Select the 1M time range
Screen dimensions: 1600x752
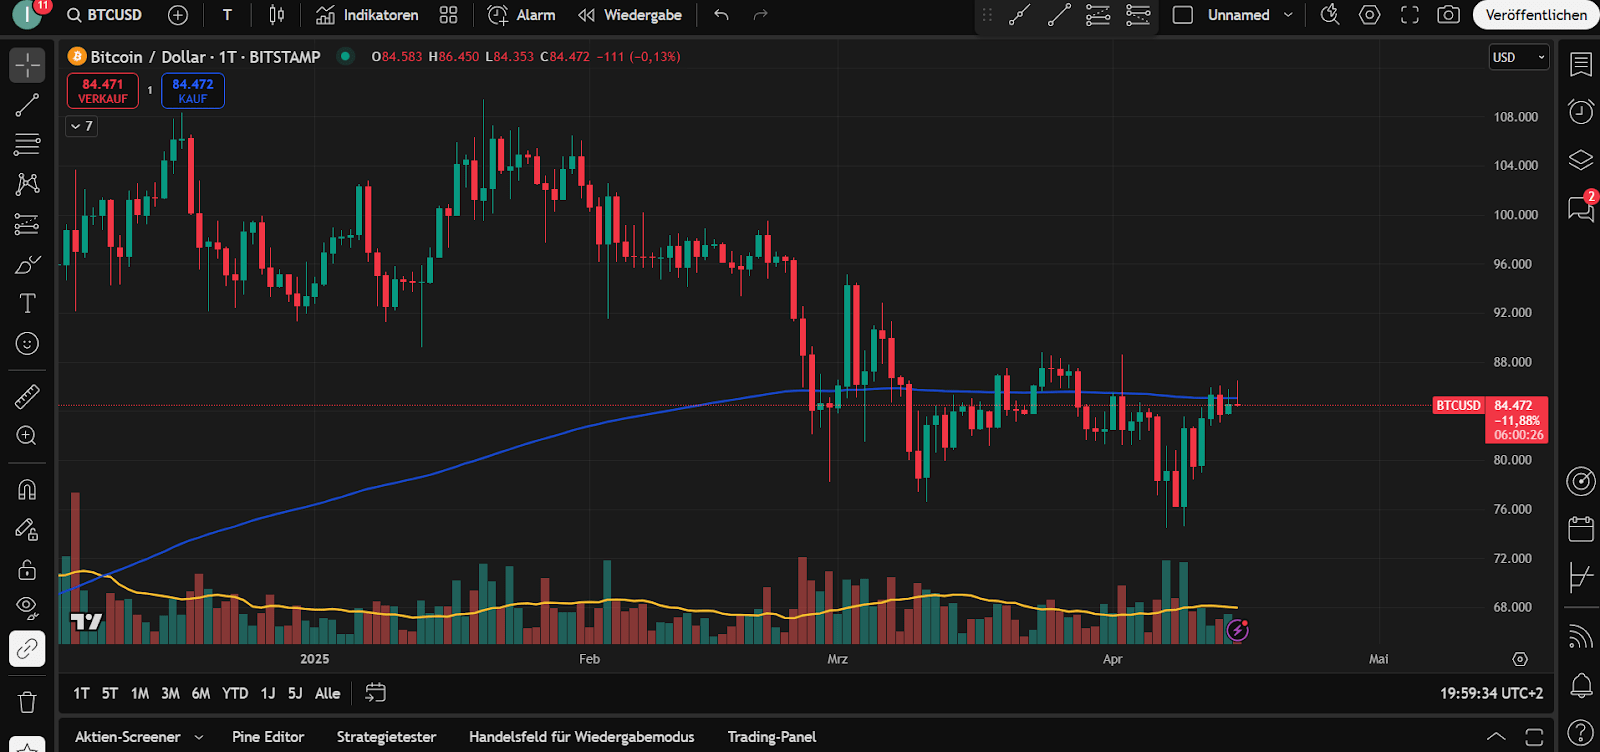tap(140, 693)
